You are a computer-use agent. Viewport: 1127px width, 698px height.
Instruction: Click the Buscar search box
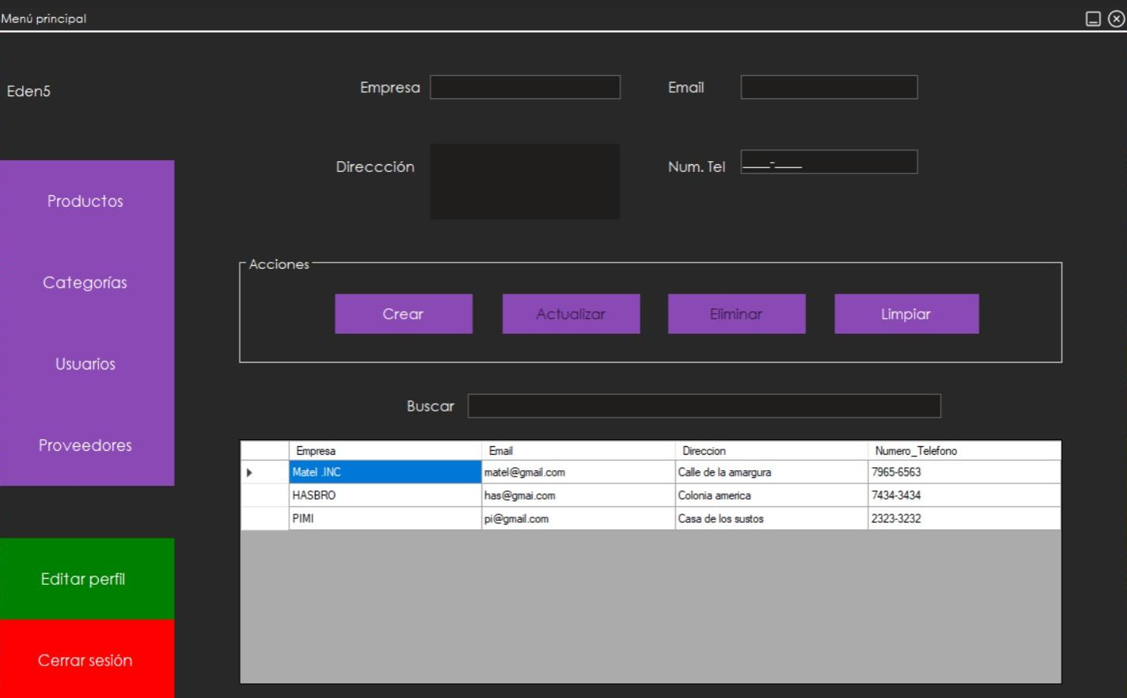[704, 406]
